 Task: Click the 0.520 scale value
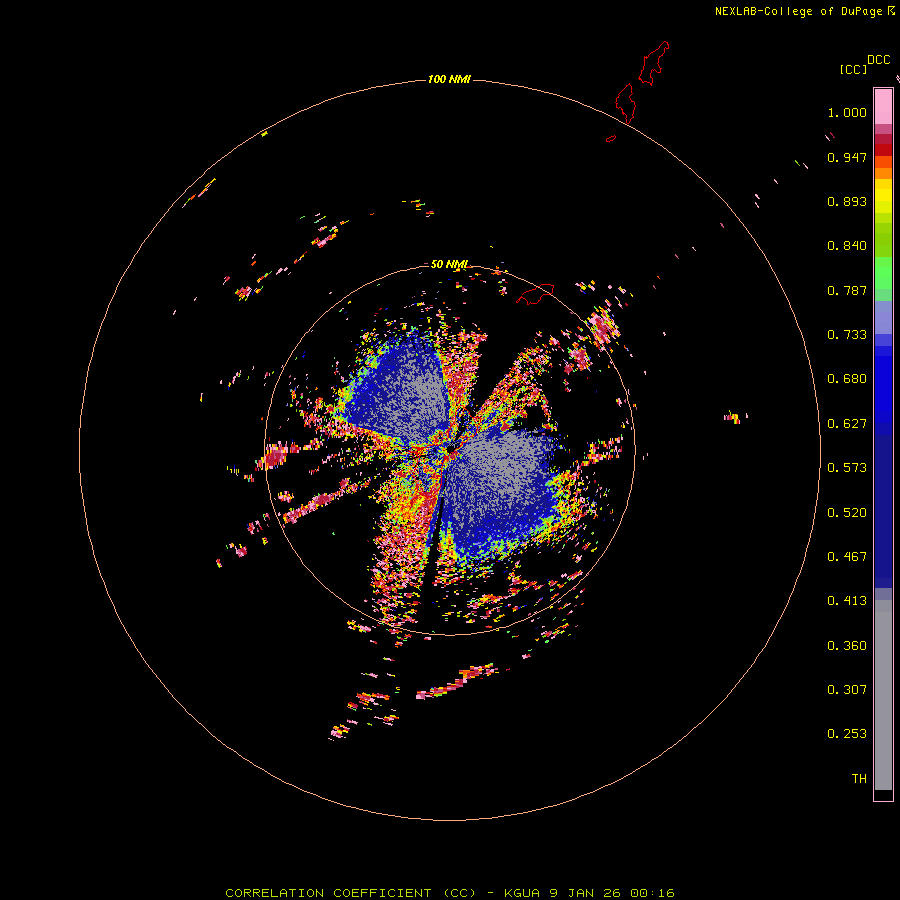coord(847,513)
